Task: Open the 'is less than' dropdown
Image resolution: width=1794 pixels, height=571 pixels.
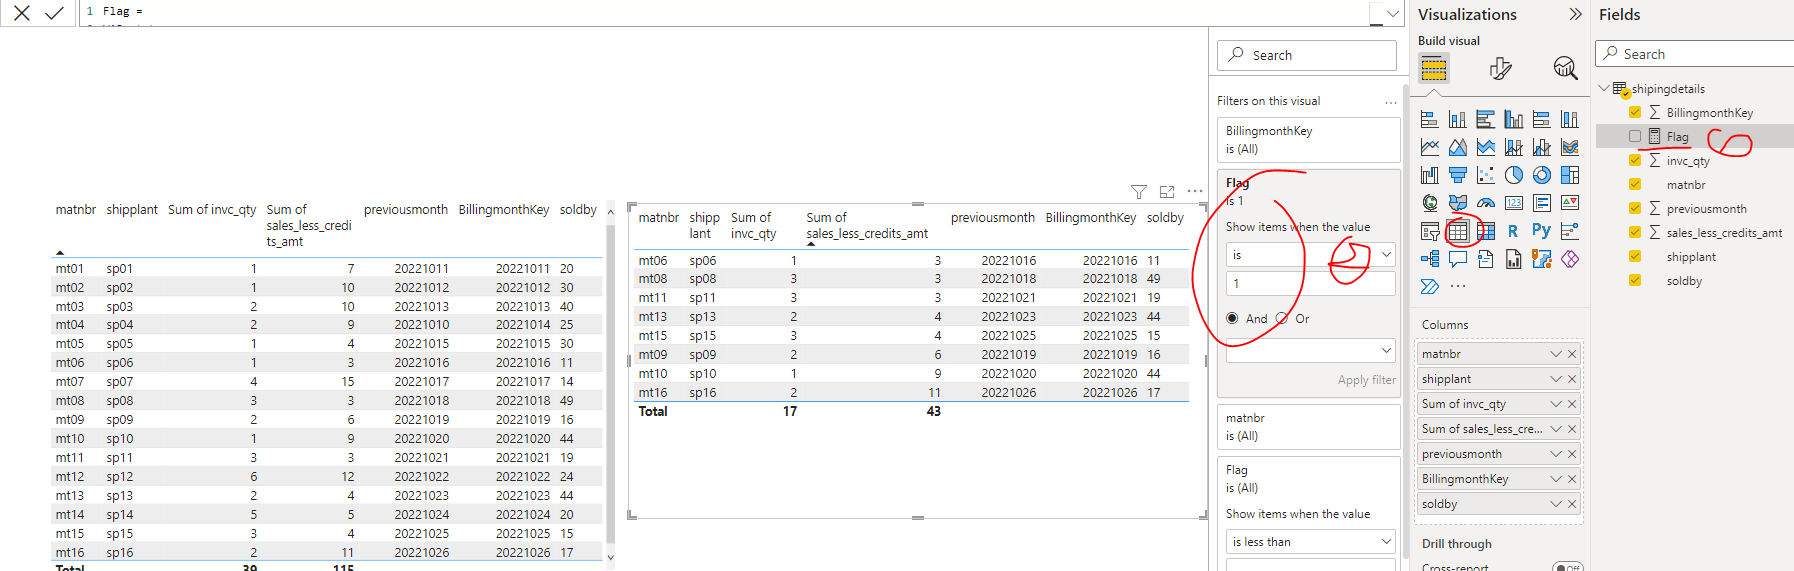Action: pos(1310,541)
